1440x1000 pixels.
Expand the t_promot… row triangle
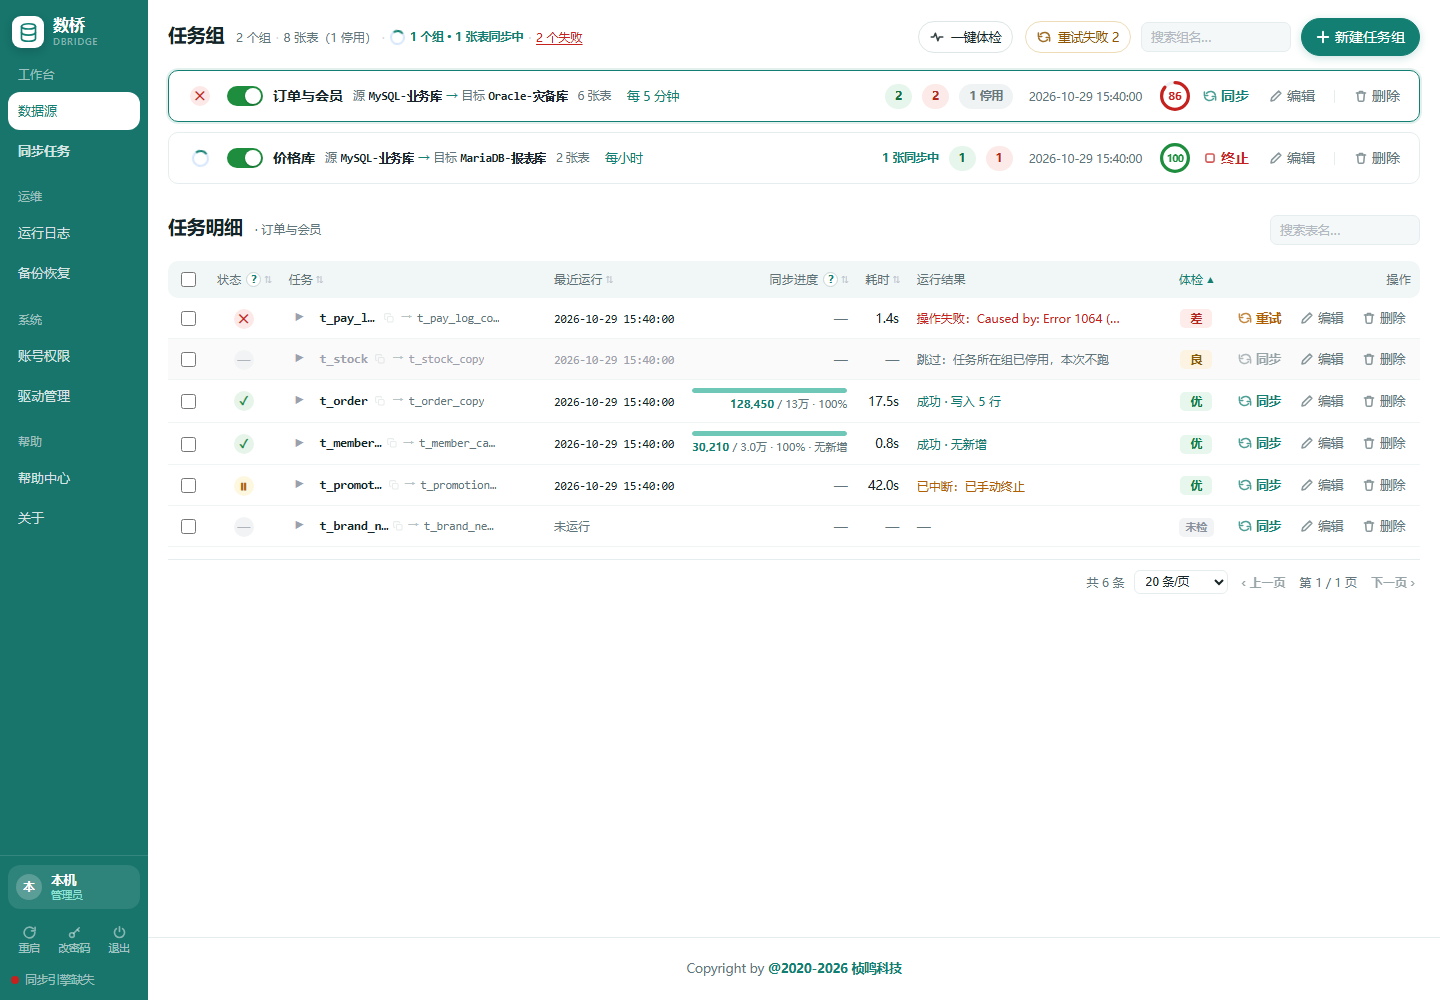click(x=299, y=484)
